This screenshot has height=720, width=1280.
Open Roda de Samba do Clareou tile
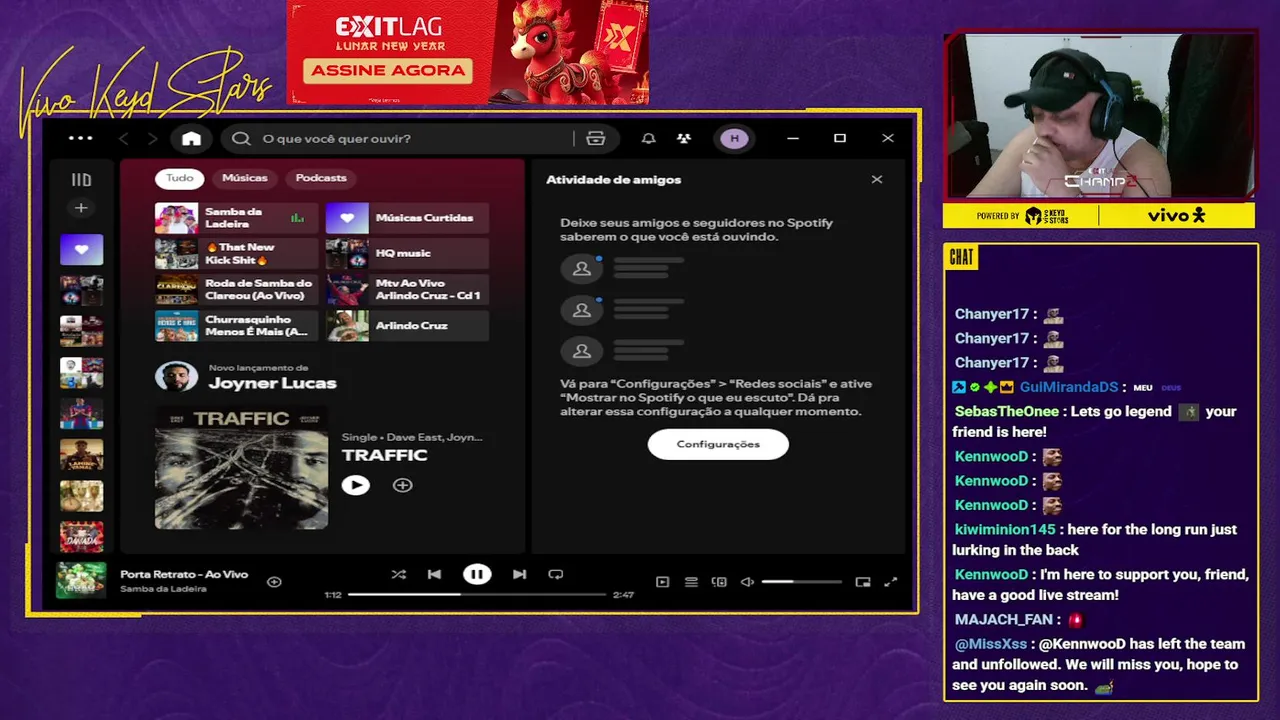[236, 290]
